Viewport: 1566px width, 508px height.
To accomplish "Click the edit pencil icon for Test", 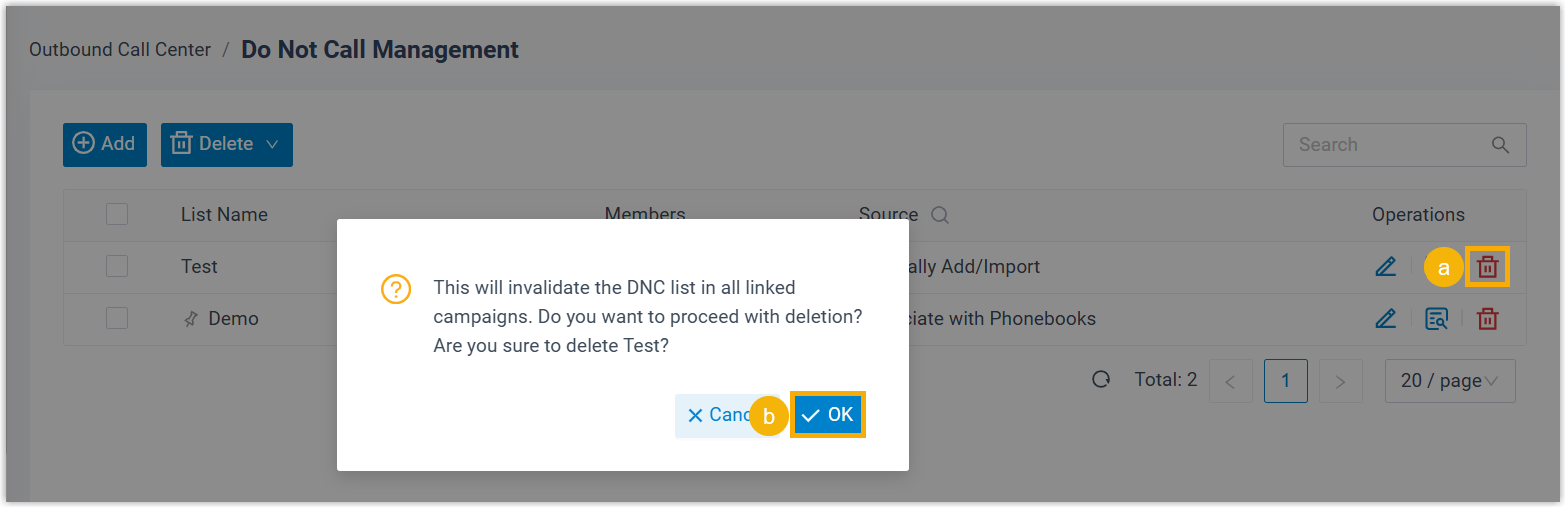I will (x=1385, y=267).
